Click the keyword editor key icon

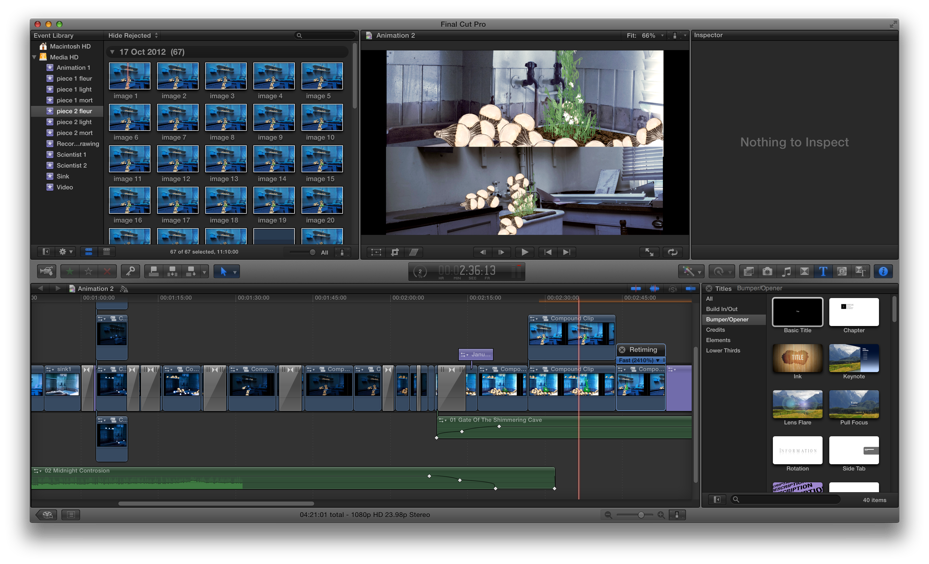(x=130, y=271)
